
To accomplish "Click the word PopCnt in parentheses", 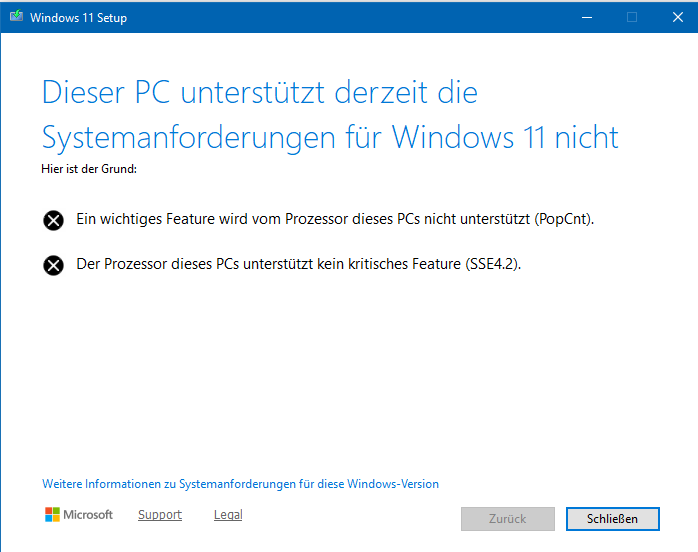I will [566, 219].
